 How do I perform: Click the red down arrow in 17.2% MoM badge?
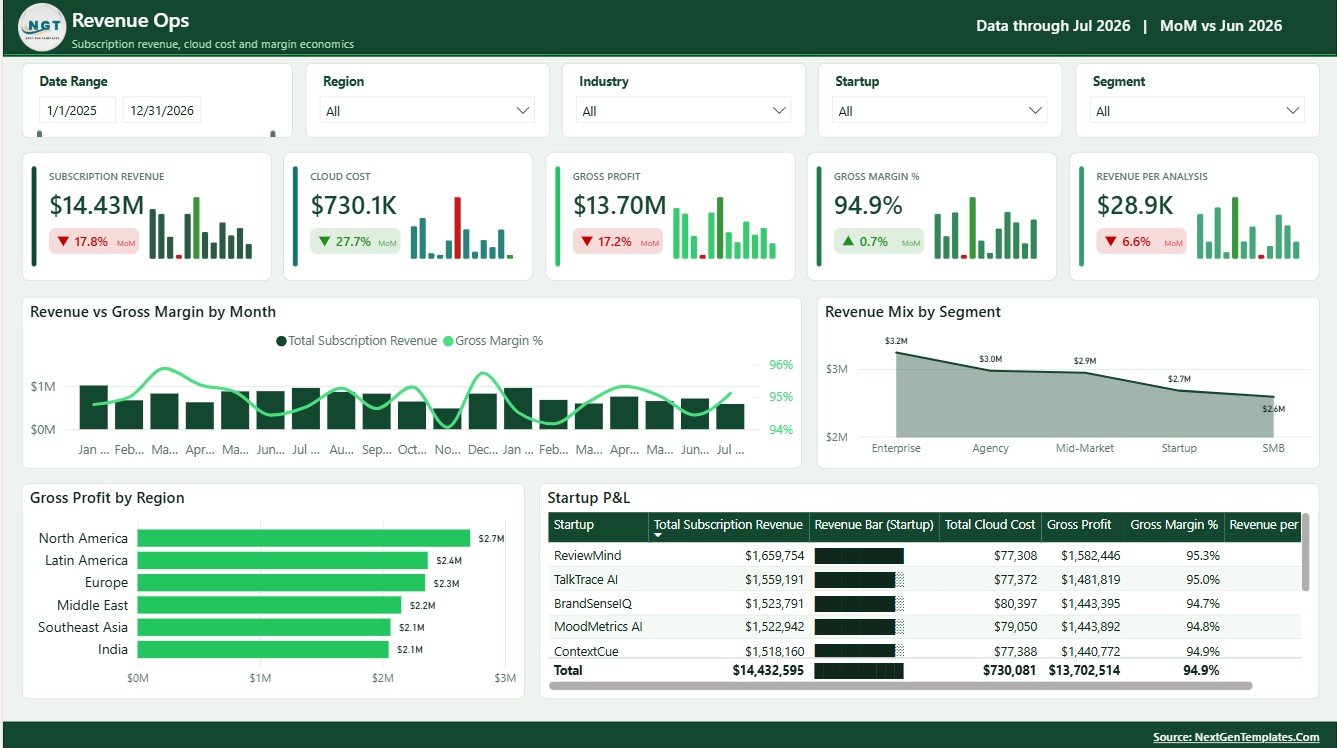pyautogui.click(x=587, y=241)
